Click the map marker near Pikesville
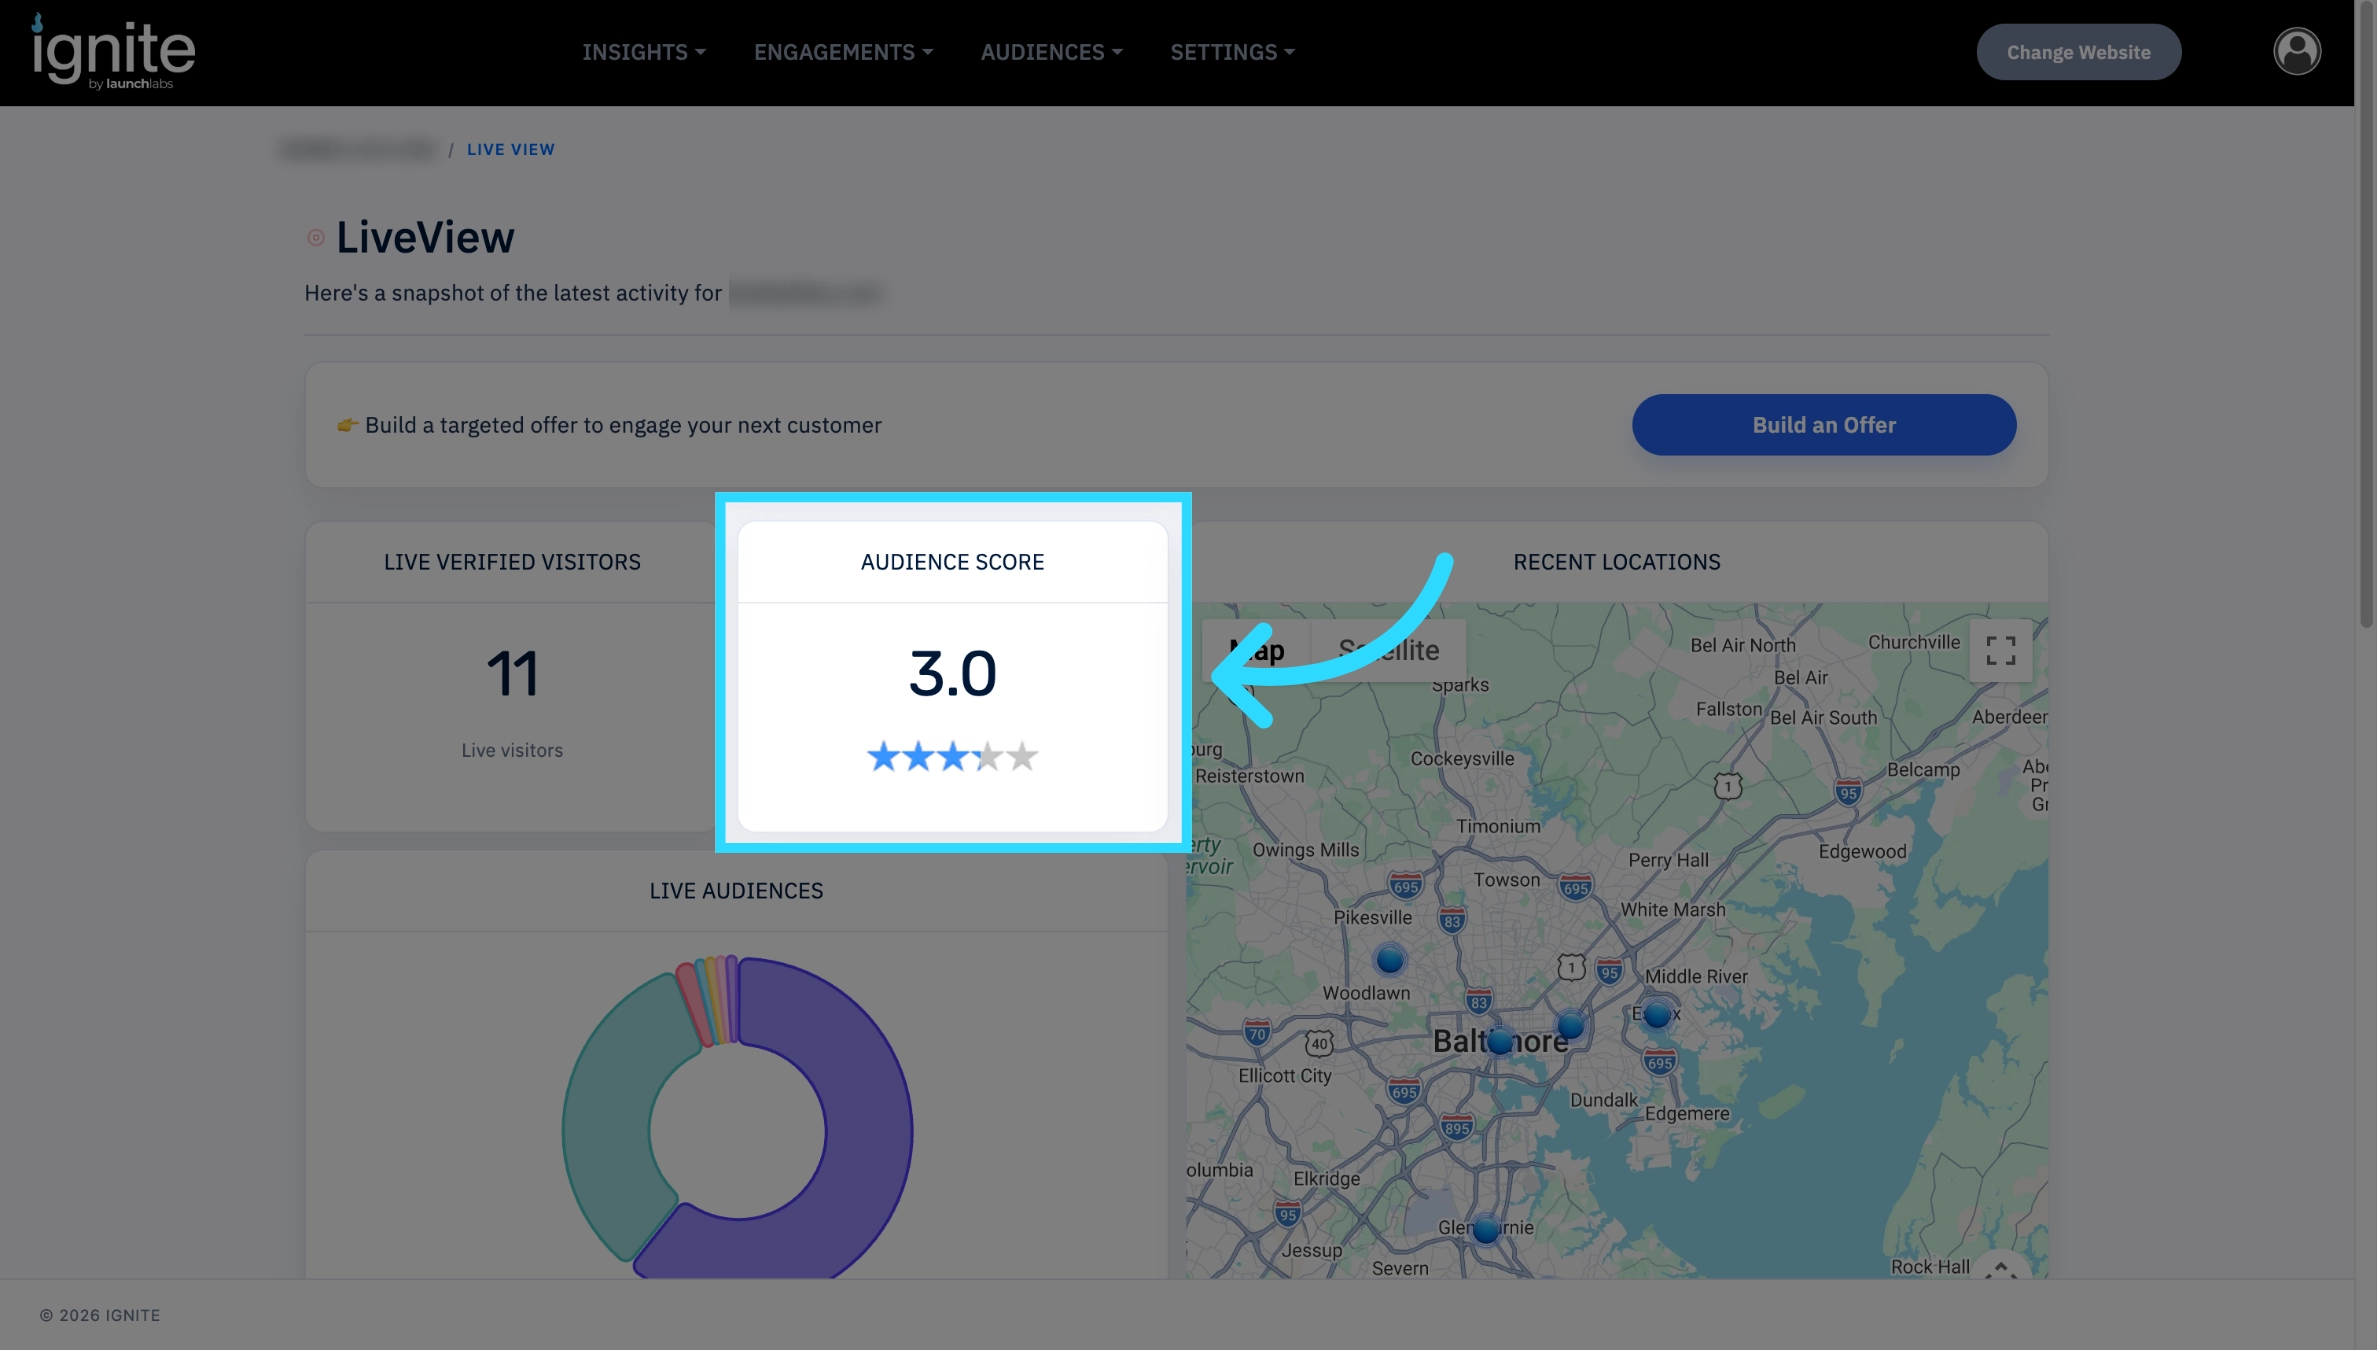This screenshot has width=2377, height=1350. coord(1389,960)
